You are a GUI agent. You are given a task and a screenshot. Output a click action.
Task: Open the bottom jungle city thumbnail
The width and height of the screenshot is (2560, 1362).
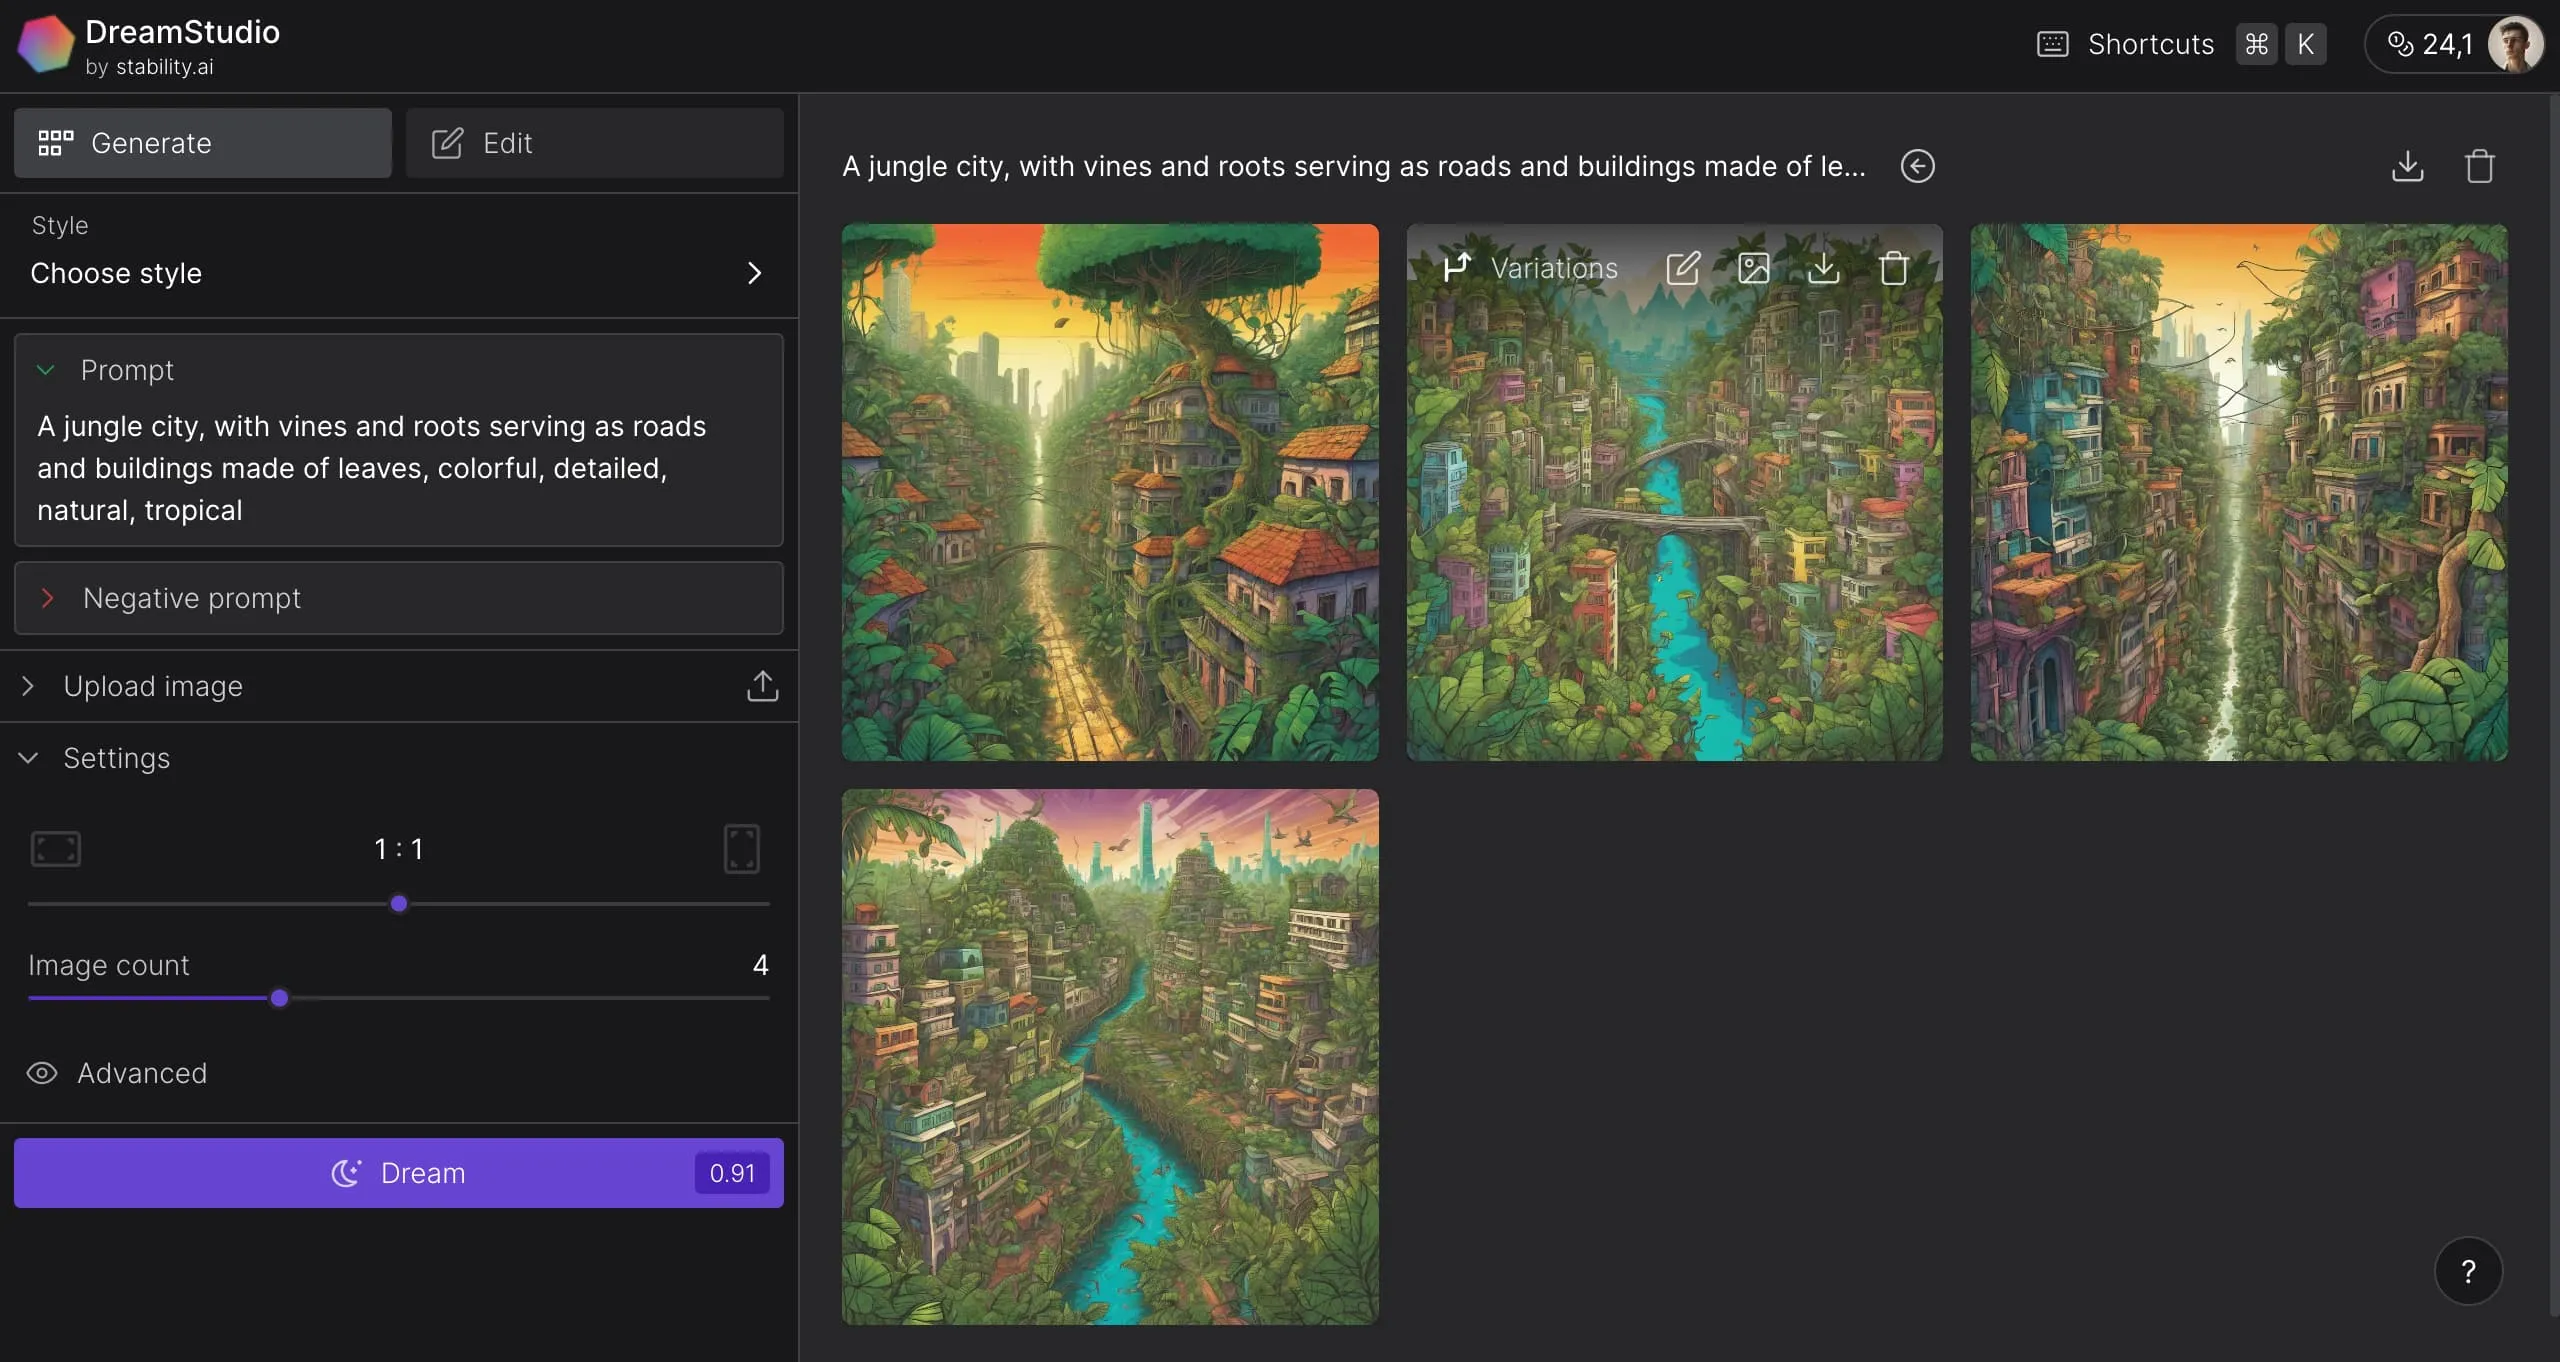pyautogui.click(x=1109, y=1056)
